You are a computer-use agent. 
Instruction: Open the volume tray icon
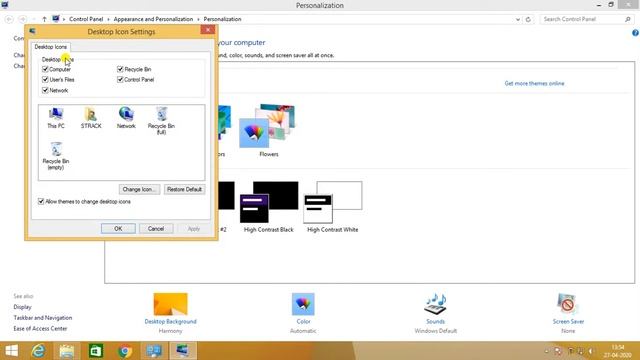point(590,351)
